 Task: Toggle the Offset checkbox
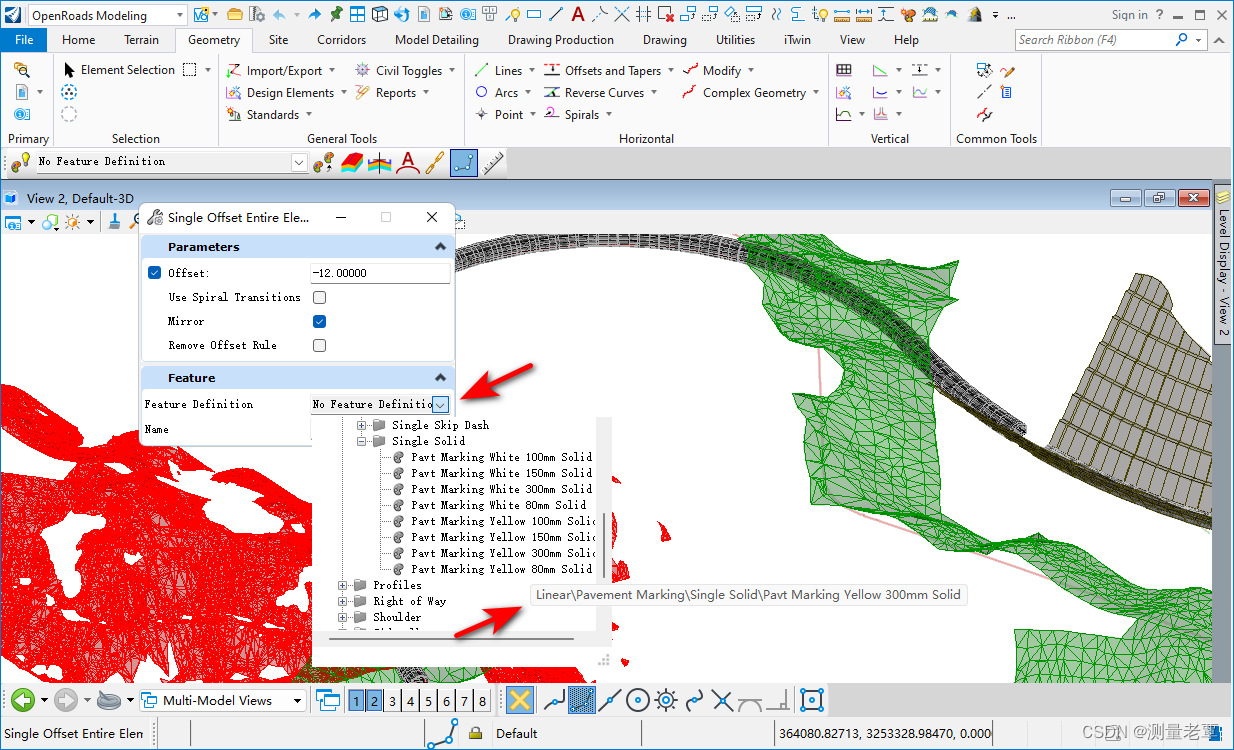click(154, 273)
